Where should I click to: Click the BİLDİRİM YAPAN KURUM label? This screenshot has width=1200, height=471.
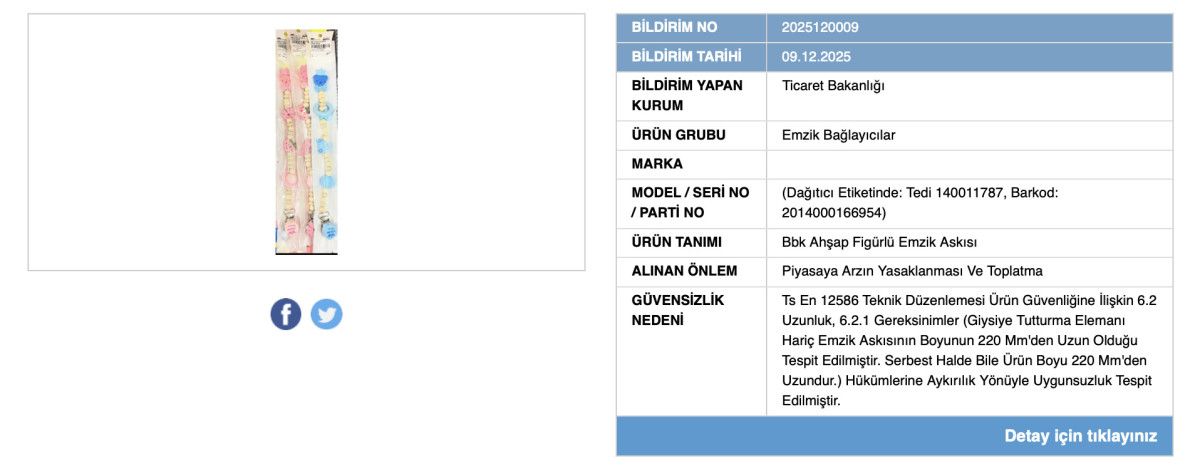click(687, 95)
